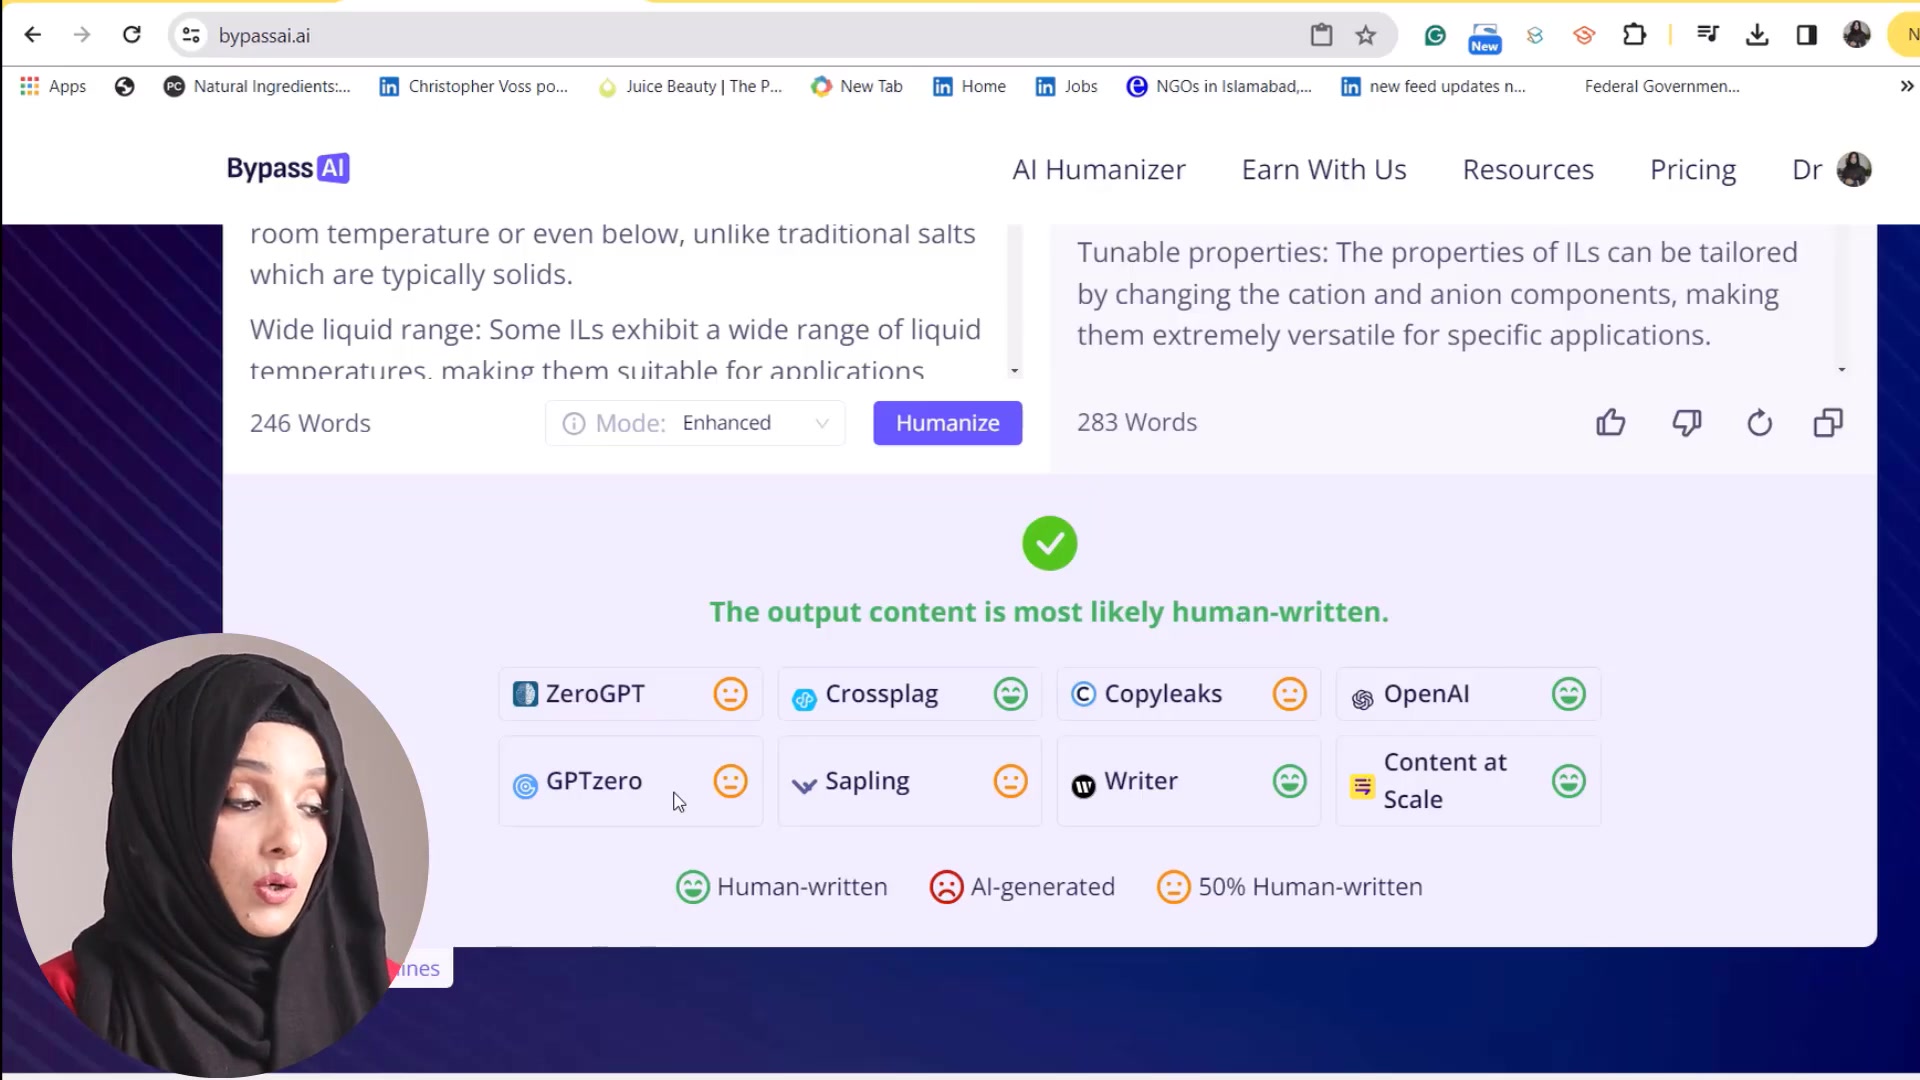
Task: Click the input text scrollbar down arrow
Action: point(1014,371)
